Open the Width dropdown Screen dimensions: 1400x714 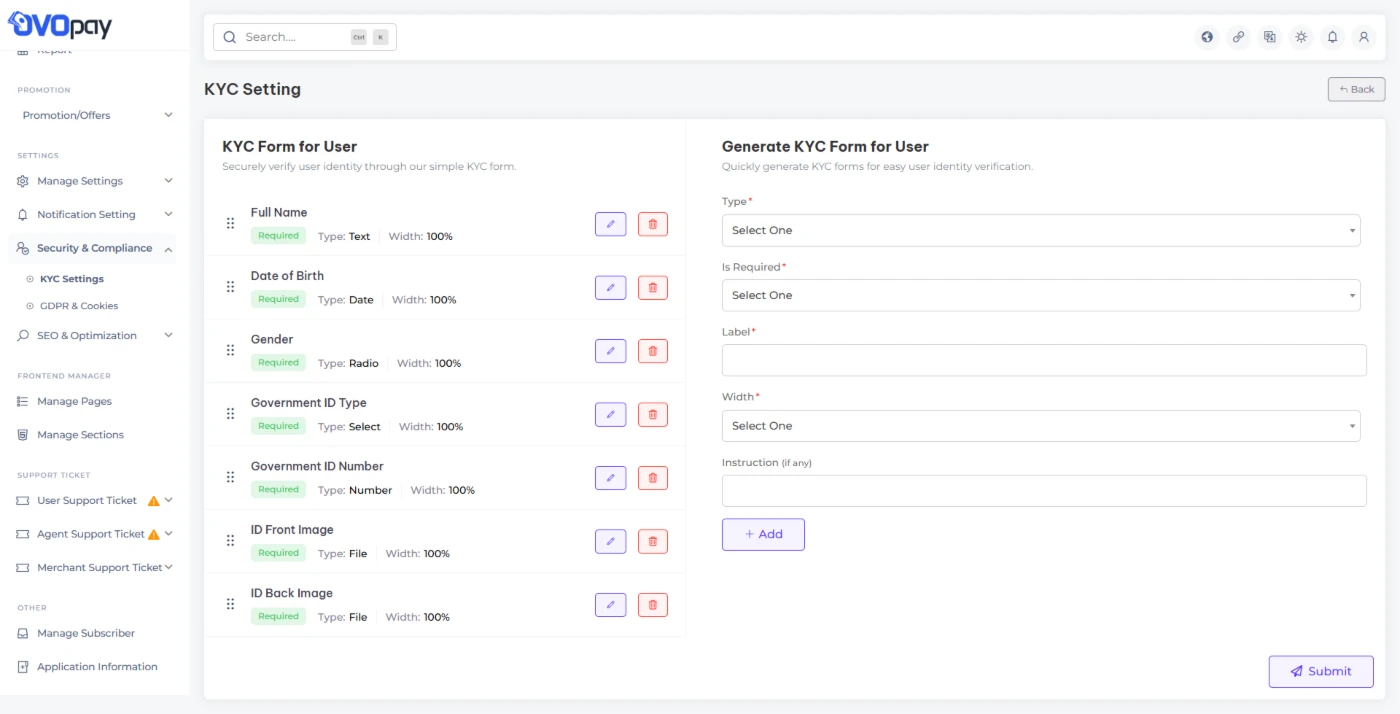click(x=1041, y=425)
